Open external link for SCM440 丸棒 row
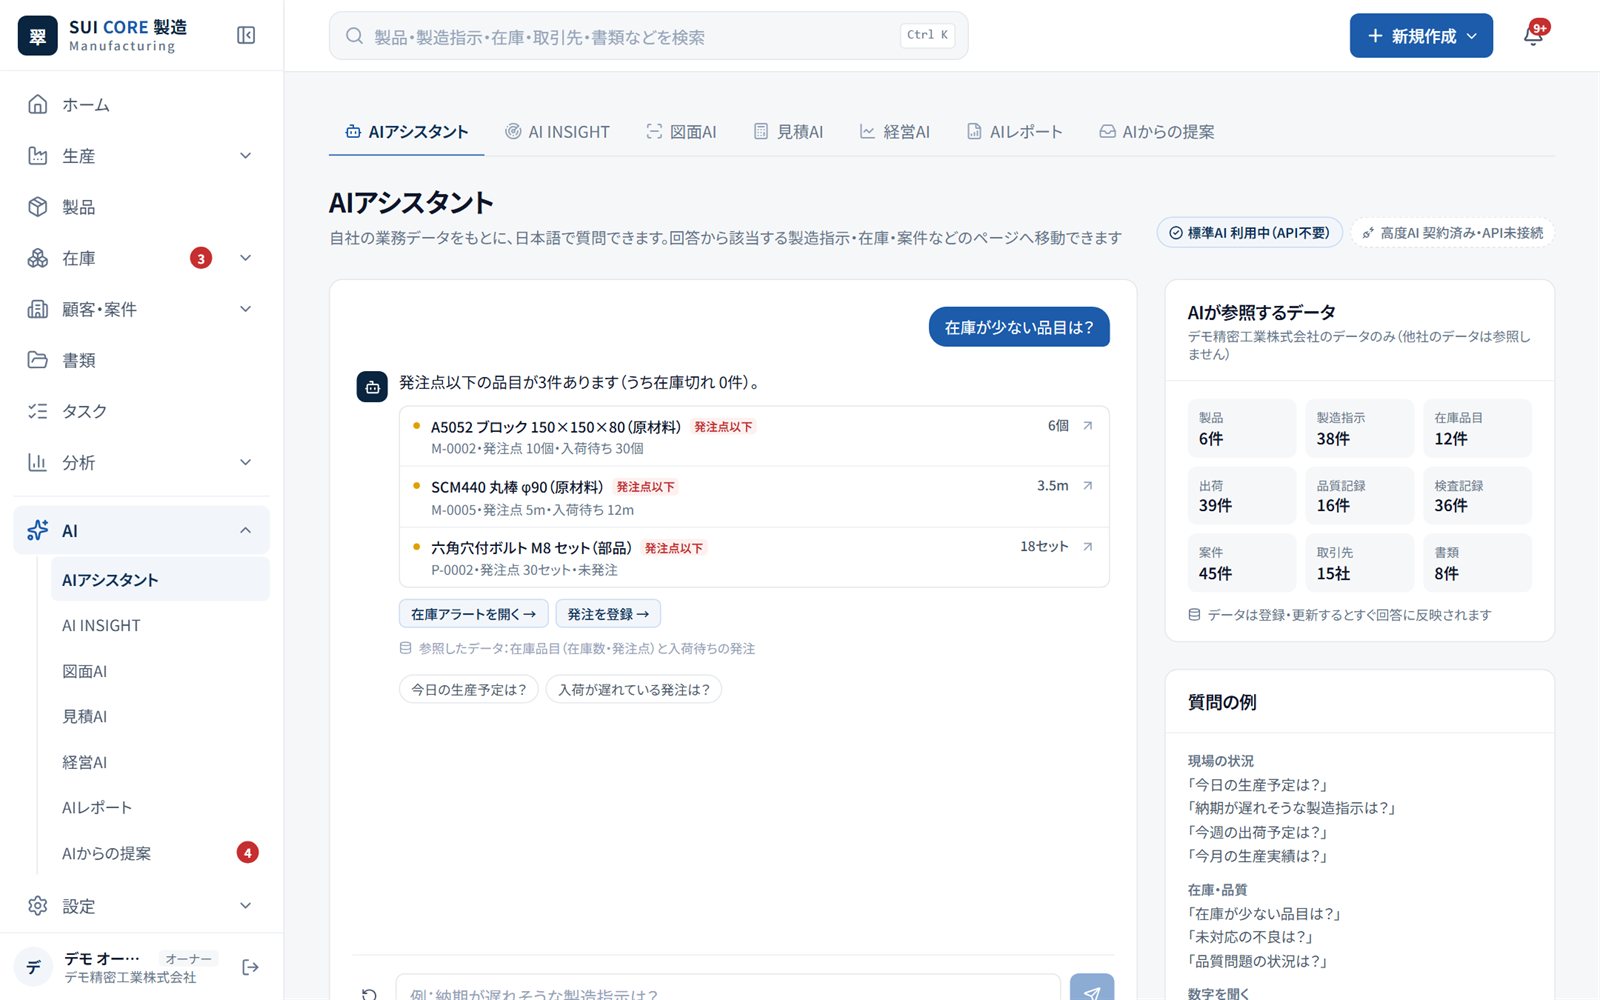Screen dimensions: 1600x1000 click(x=1088, y=486)
